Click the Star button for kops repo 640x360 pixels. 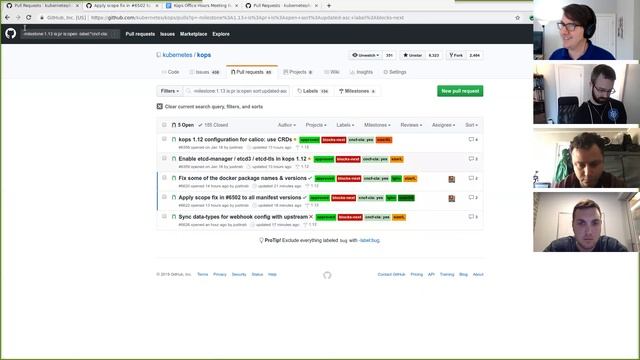(x=413, y=55)
